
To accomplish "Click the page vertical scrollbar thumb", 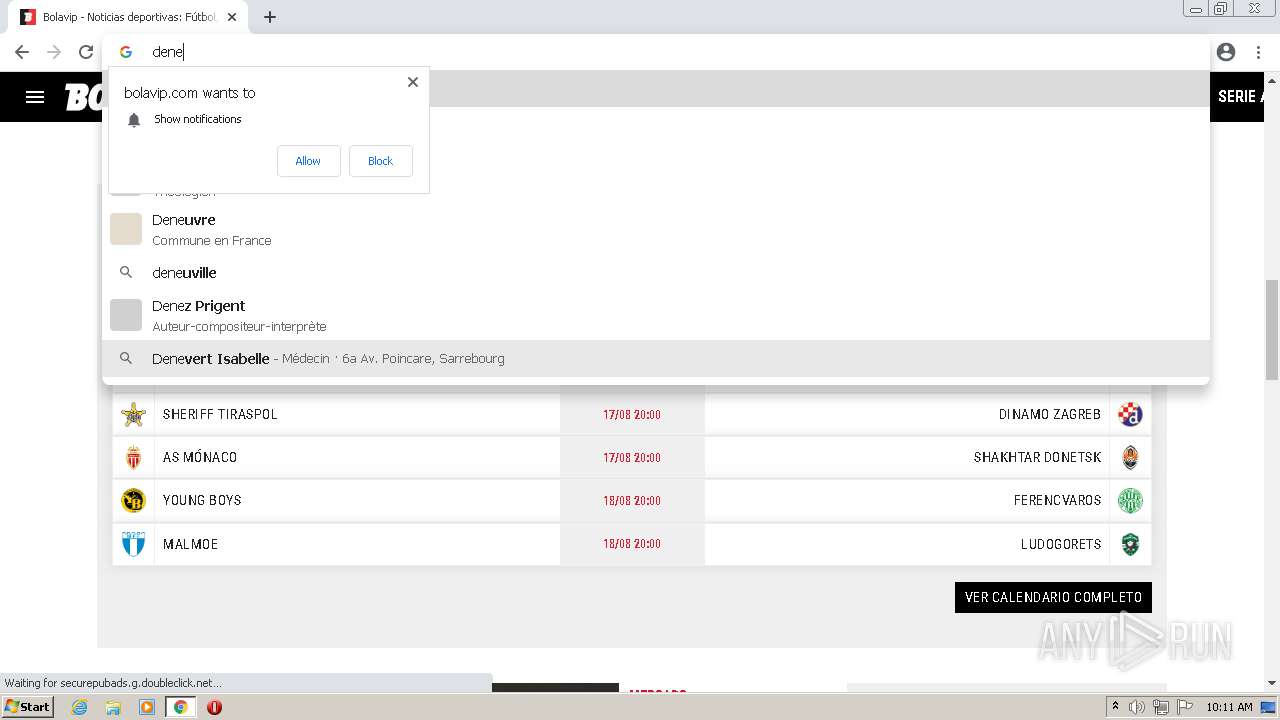I will pos(1272,330).
